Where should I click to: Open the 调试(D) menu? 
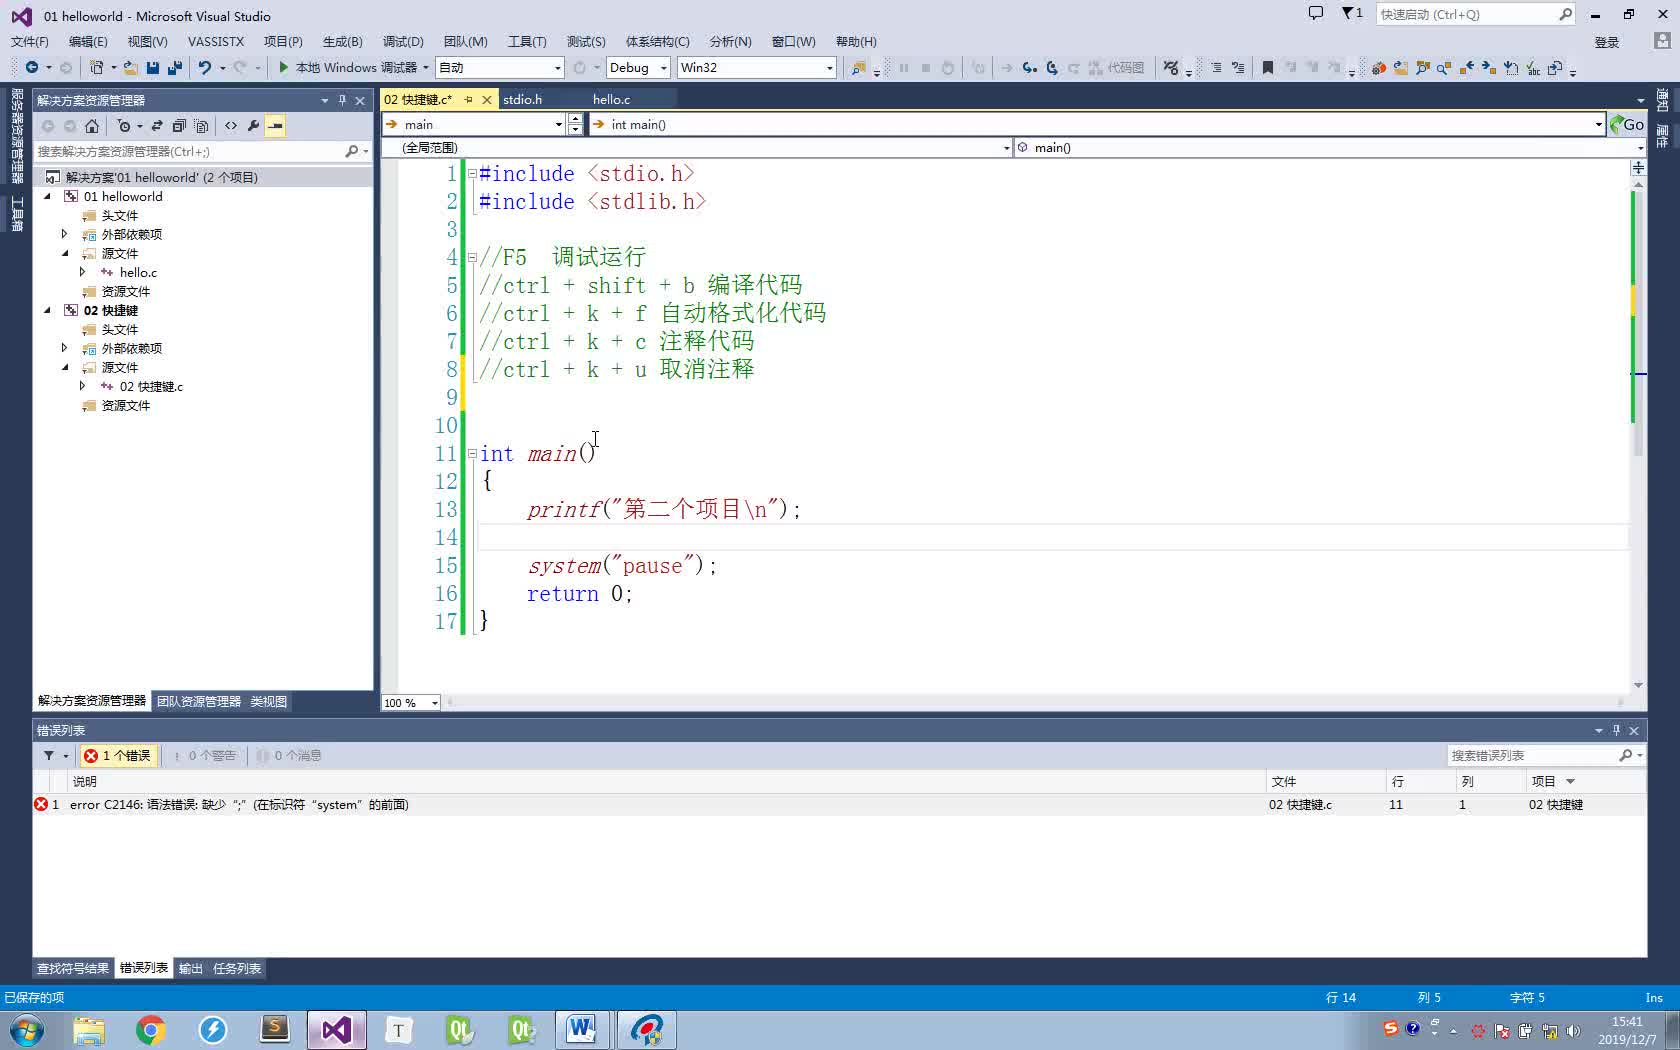[403, 41]
